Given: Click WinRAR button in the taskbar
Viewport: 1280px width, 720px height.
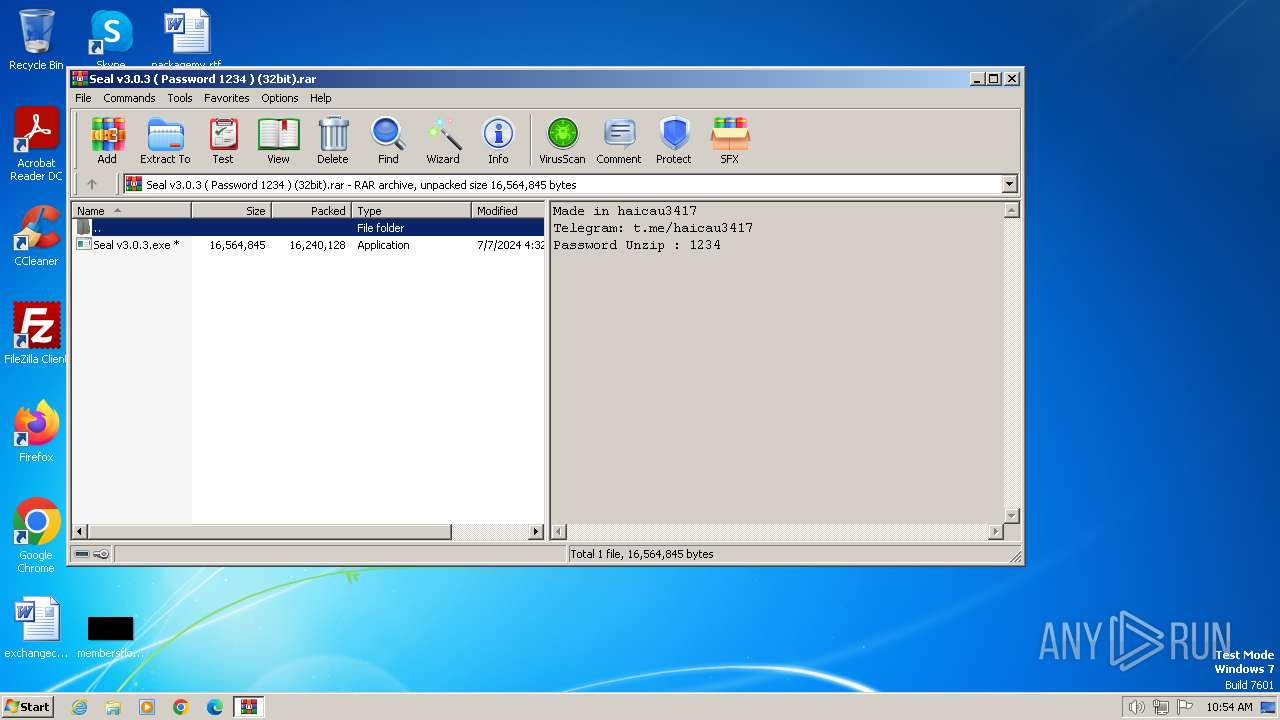Looking at the screenshot, I should [248, 707].
